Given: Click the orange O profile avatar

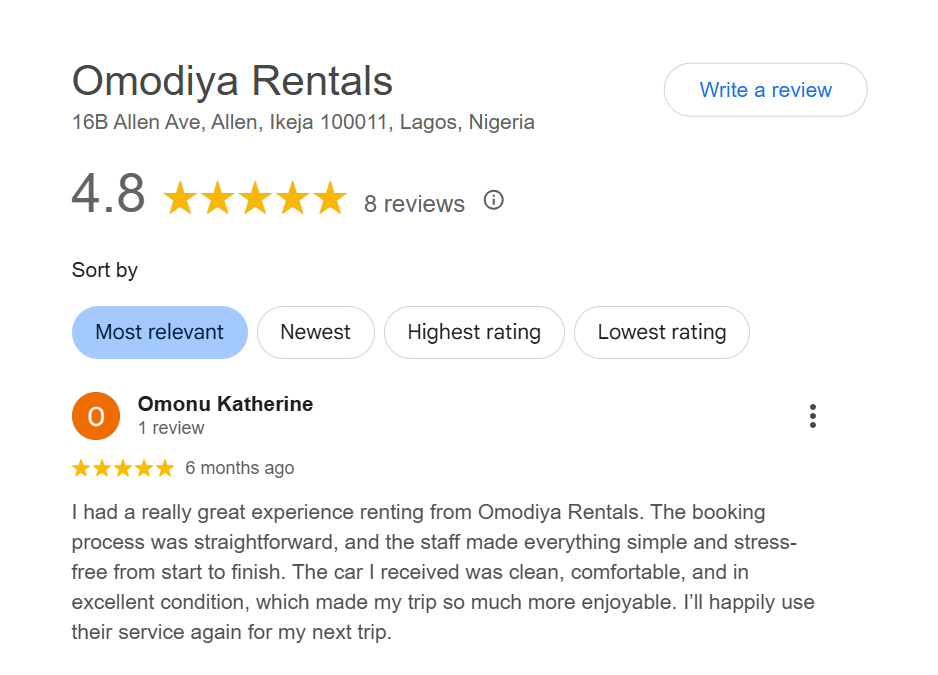Looking at the screenshot, I should [x=96, y=416].
